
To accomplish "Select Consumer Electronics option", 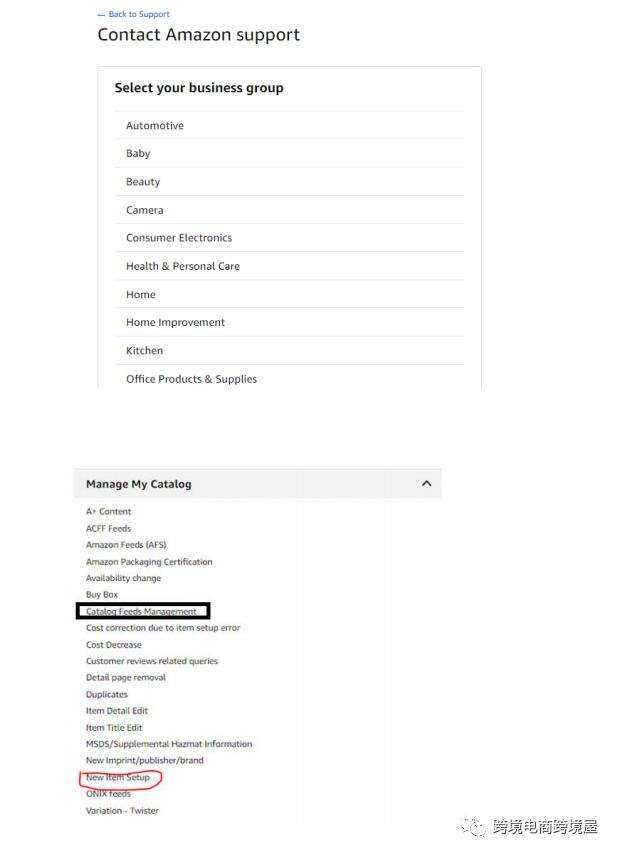I will pos(289,238).
